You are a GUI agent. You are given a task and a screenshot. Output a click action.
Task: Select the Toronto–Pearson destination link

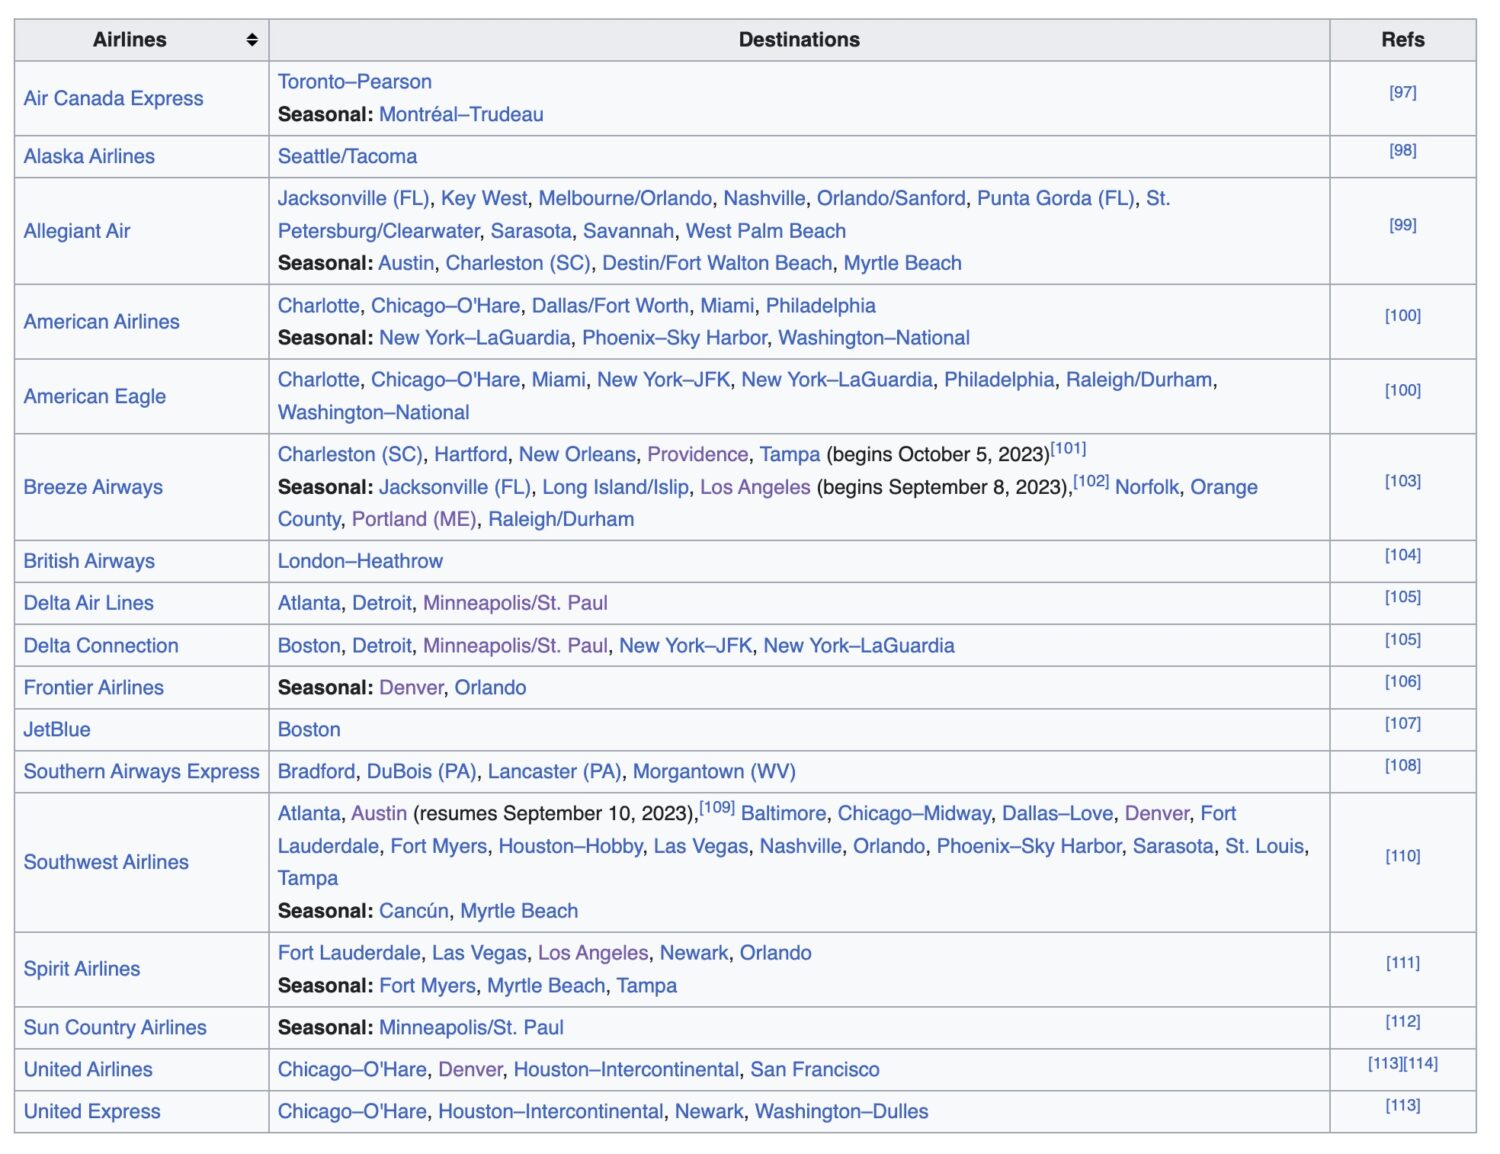[x=355, y=81]
